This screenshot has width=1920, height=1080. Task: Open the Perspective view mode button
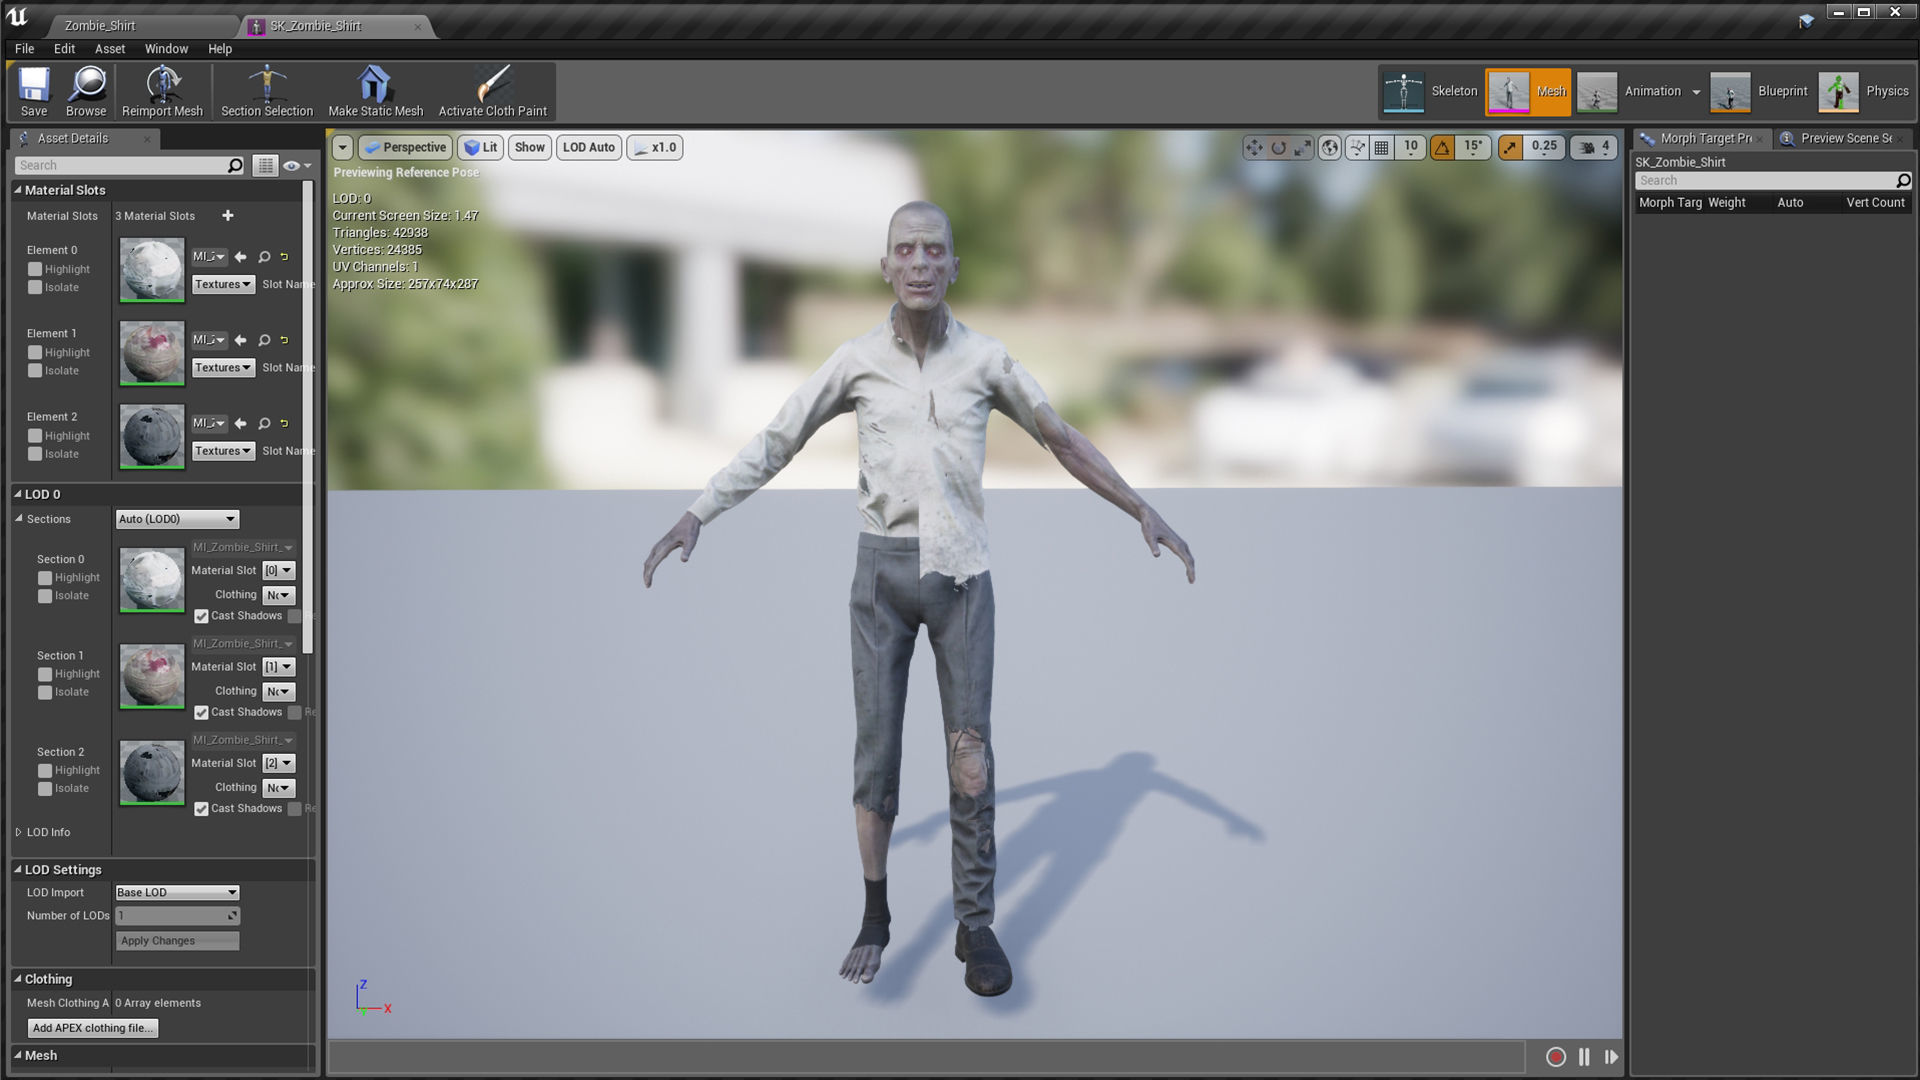tap(405, 148)
